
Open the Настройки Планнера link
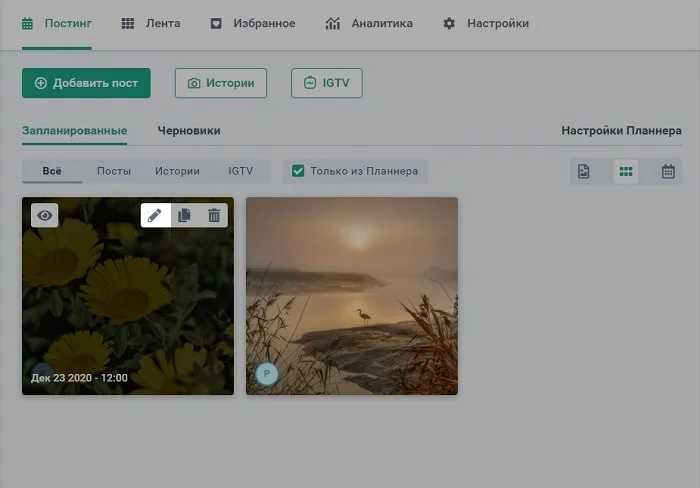[x=621, y=131]
